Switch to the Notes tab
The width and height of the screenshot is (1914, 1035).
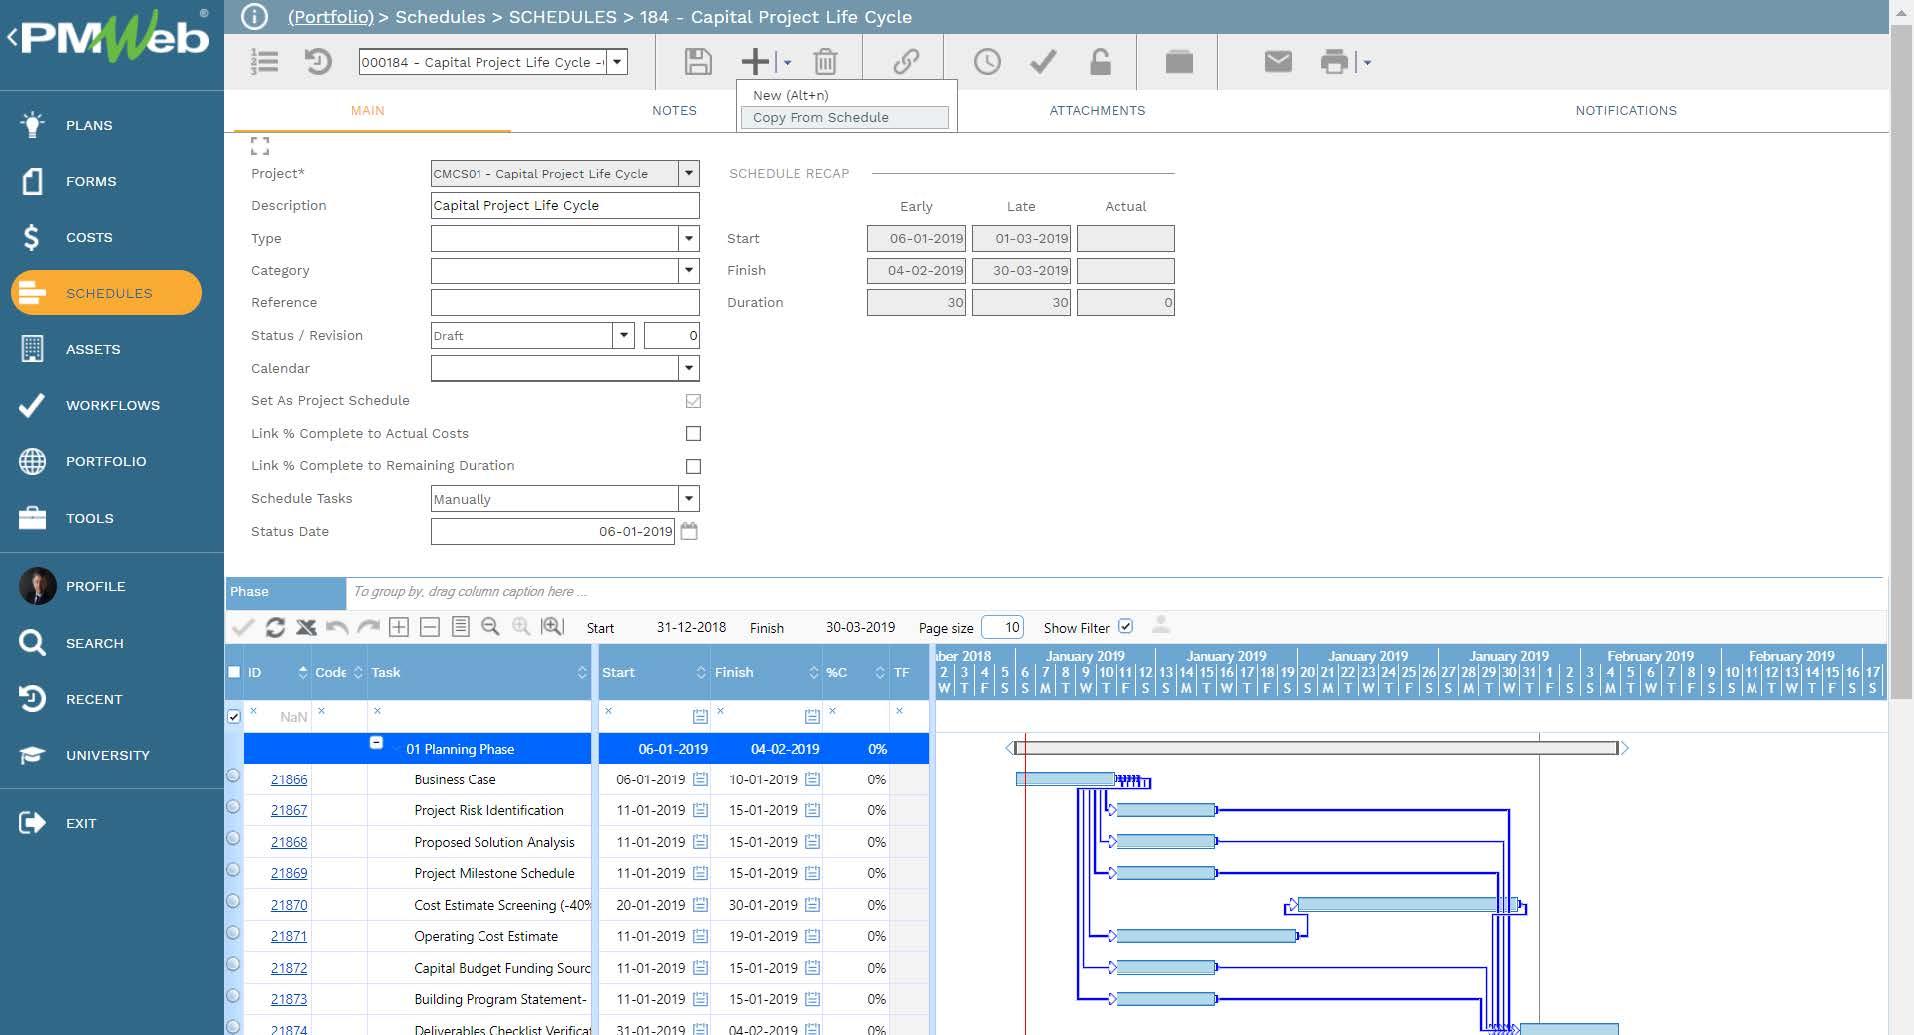pos(674,111)
